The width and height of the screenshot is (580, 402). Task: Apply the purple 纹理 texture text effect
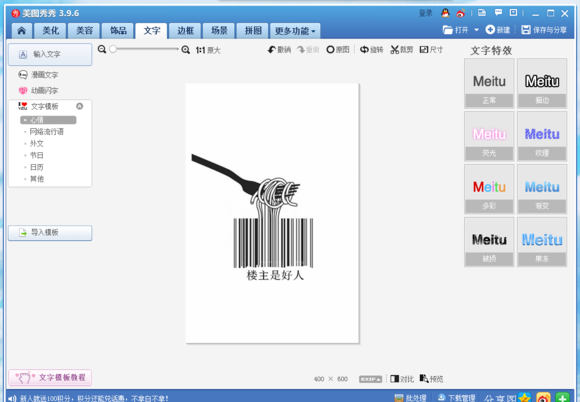tap(542, 136)
